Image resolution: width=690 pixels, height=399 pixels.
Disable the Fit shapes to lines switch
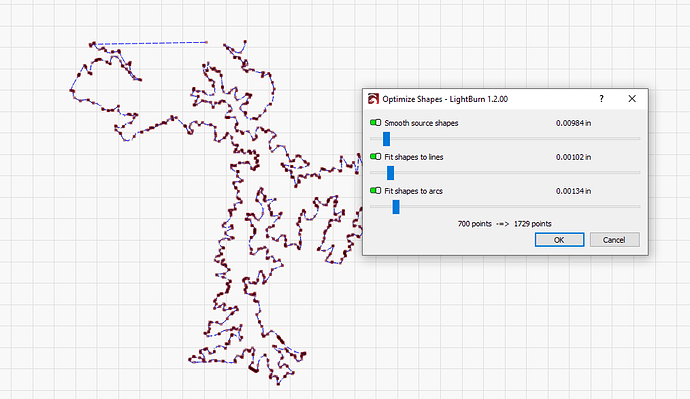point(375,157)
